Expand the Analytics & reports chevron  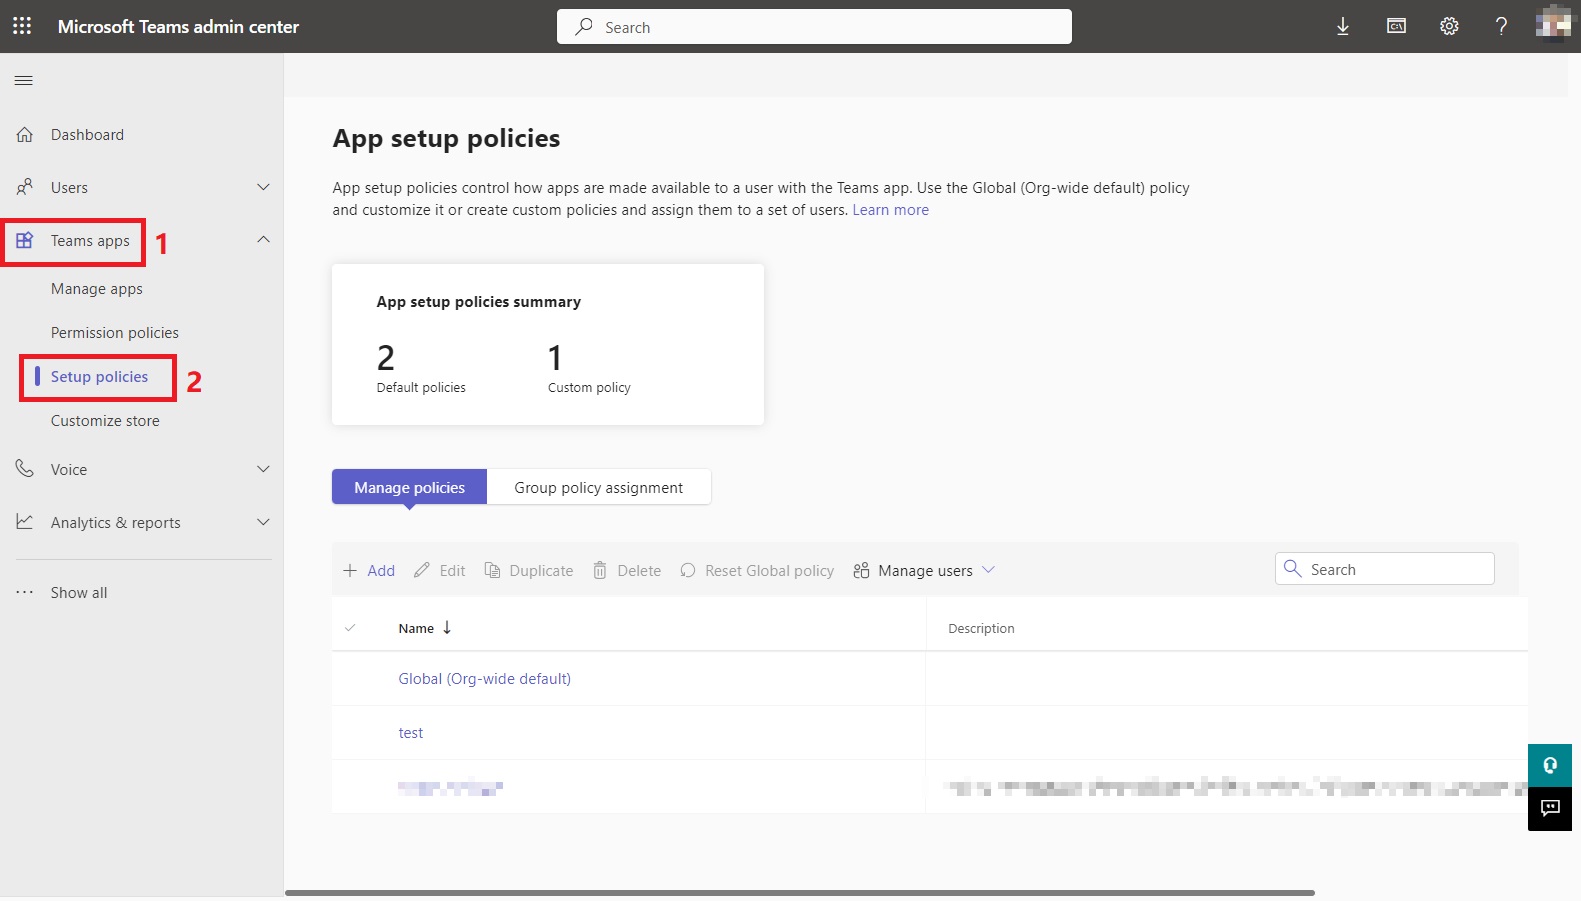tap(263, 522)
